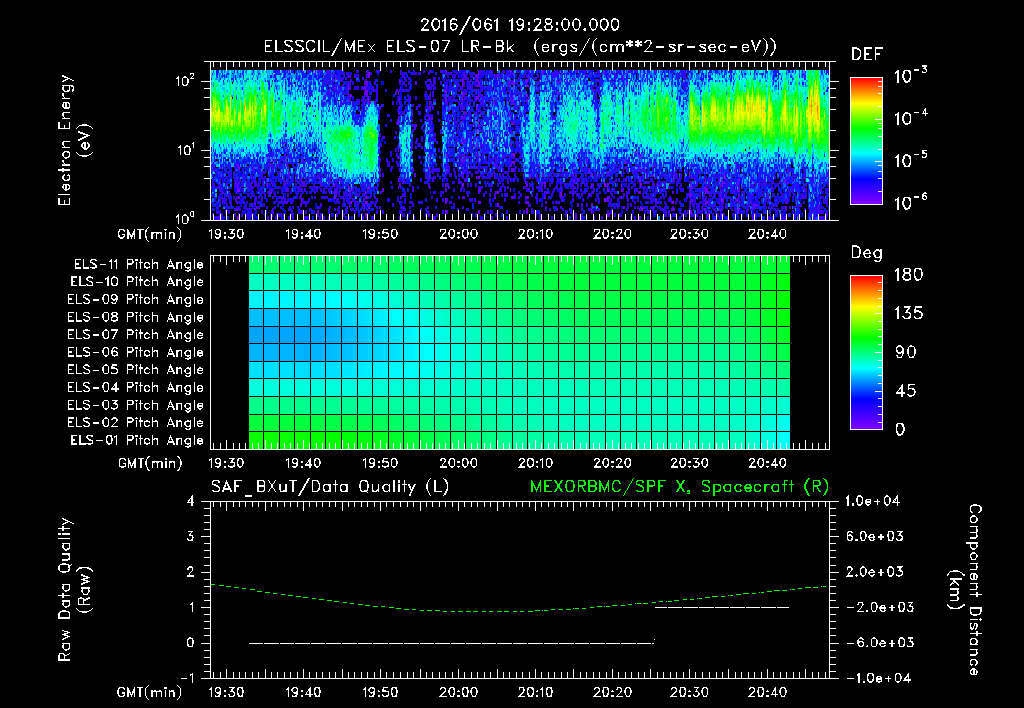Click the 20:00 tick label under spectrogram
Image resolution: width=1024 pixels, height=708 pixels.
tap(458, 234)
